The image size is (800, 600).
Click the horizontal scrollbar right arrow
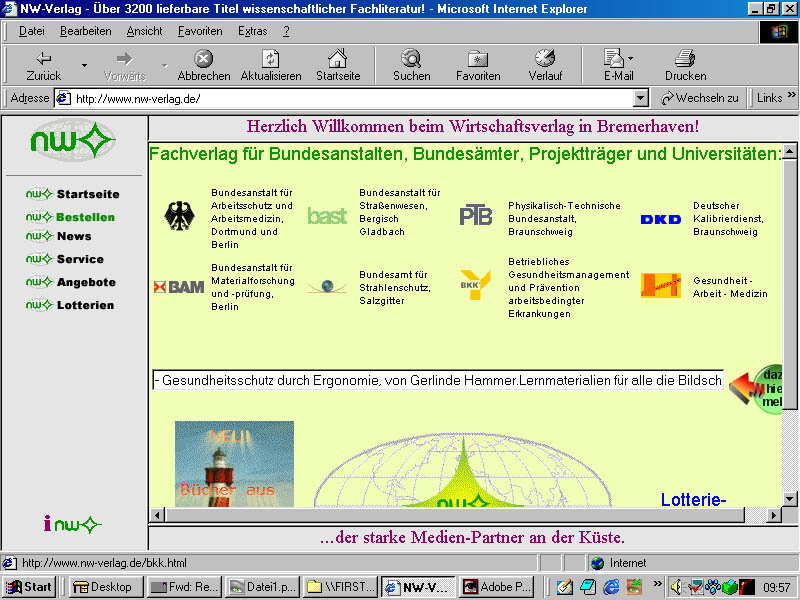click(x=774, y=515)
